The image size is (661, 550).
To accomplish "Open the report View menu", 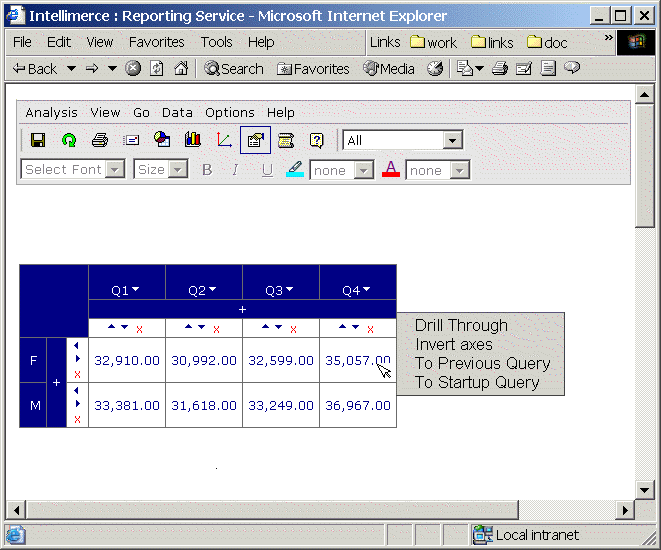I will [105, 113].
